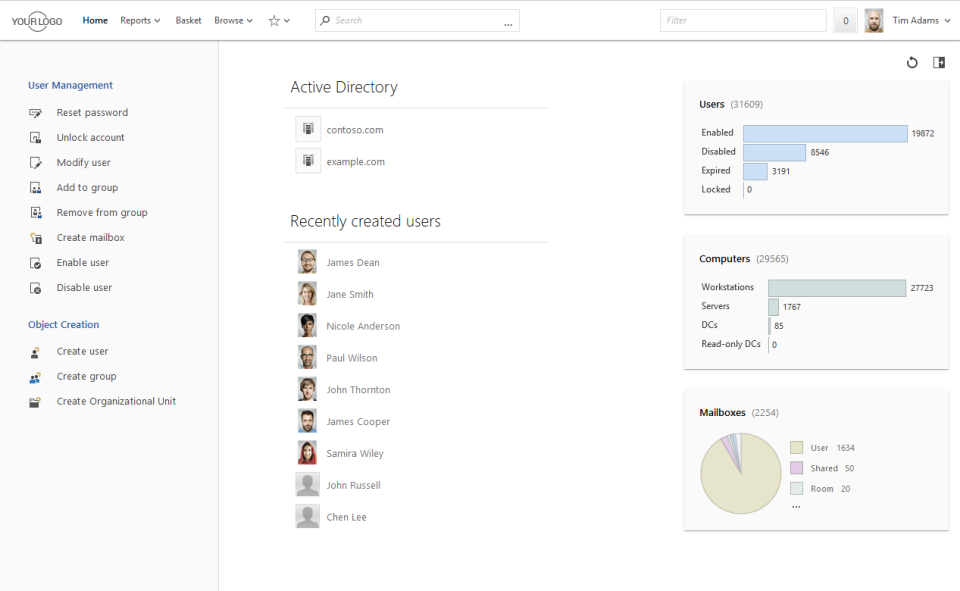The height and width of the screenshot is (591, 960).
Task: Switch to the Home tab
Action: click(95, 20)
